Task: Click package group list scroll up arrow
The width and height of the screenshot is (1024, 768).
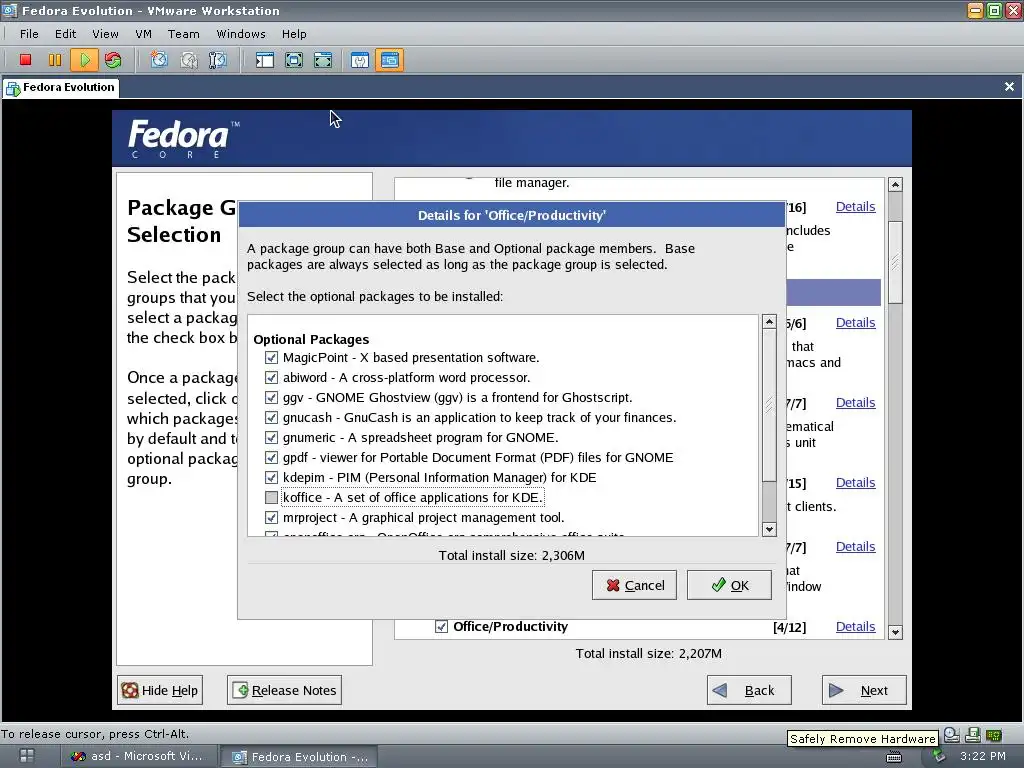Action: click(x=895, y=185)
